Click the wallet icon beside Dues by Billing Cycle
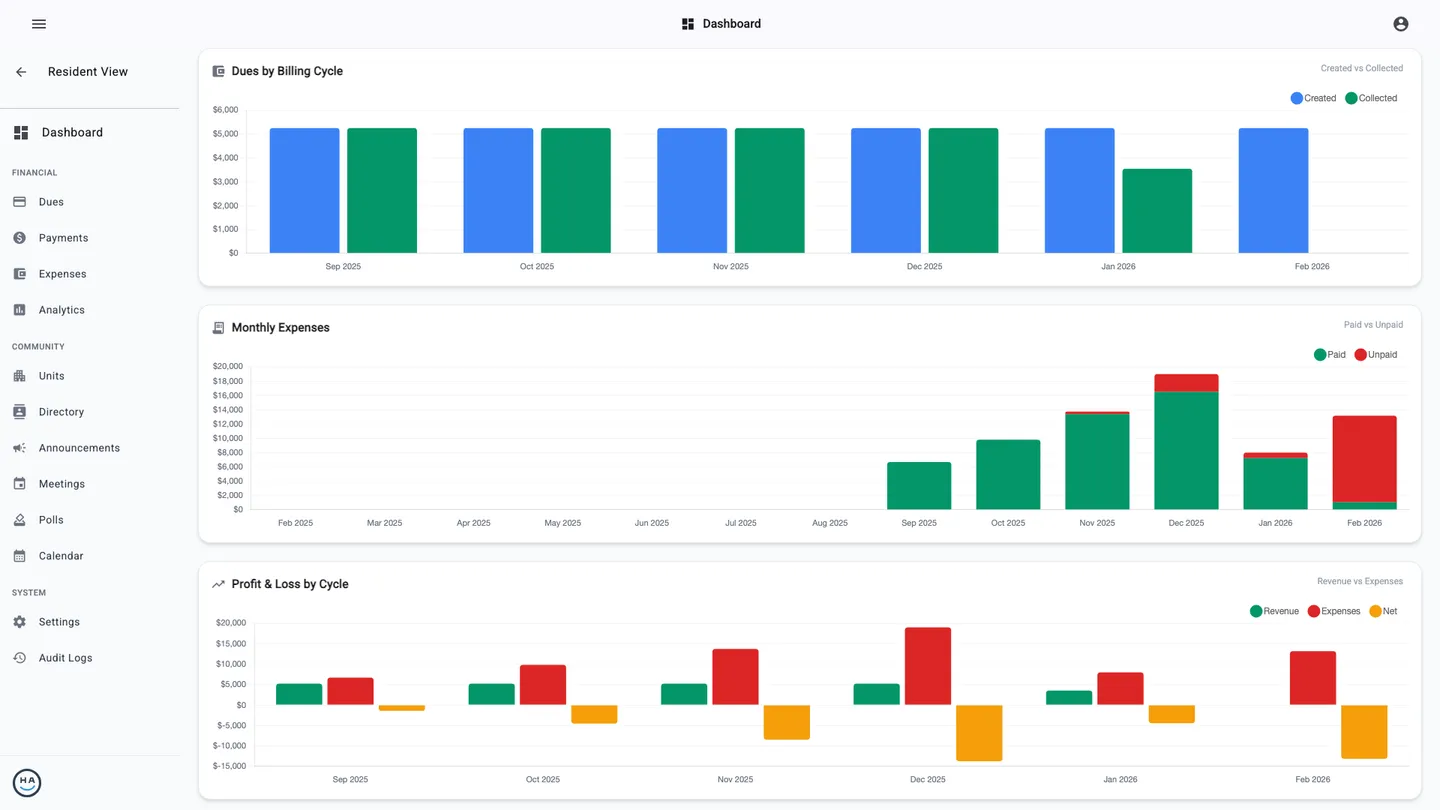Screen dimensions: 1440x810 pos(218,71)
